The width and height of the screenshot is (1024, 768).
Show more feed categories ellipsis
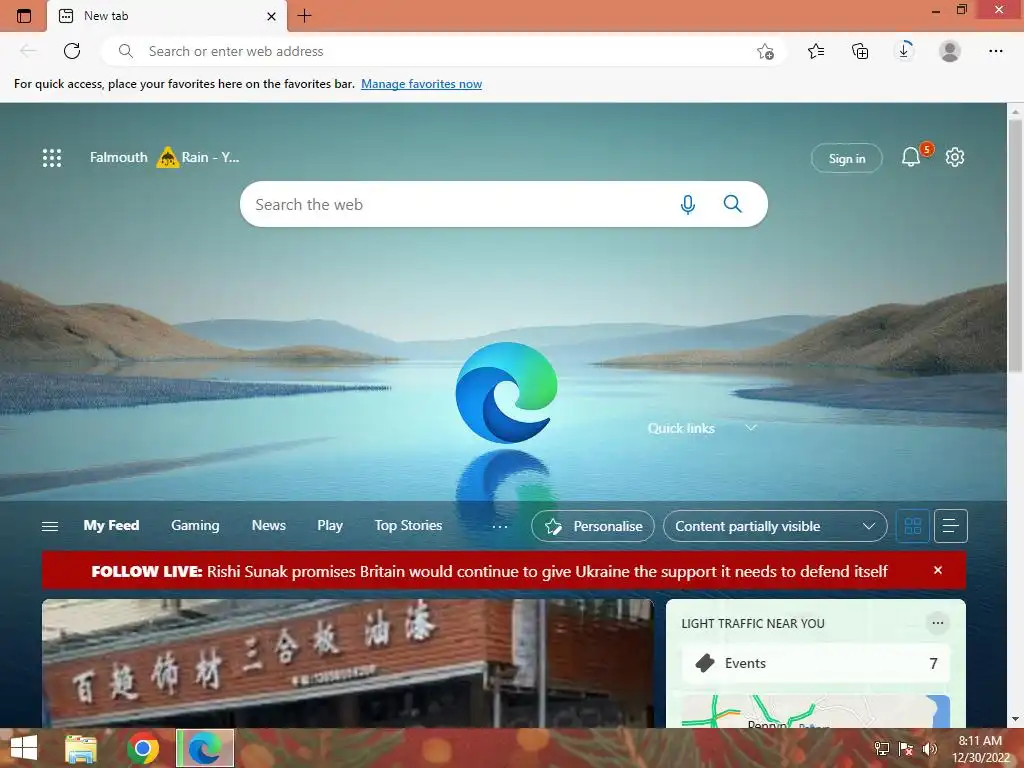click(x=500, y=526)
